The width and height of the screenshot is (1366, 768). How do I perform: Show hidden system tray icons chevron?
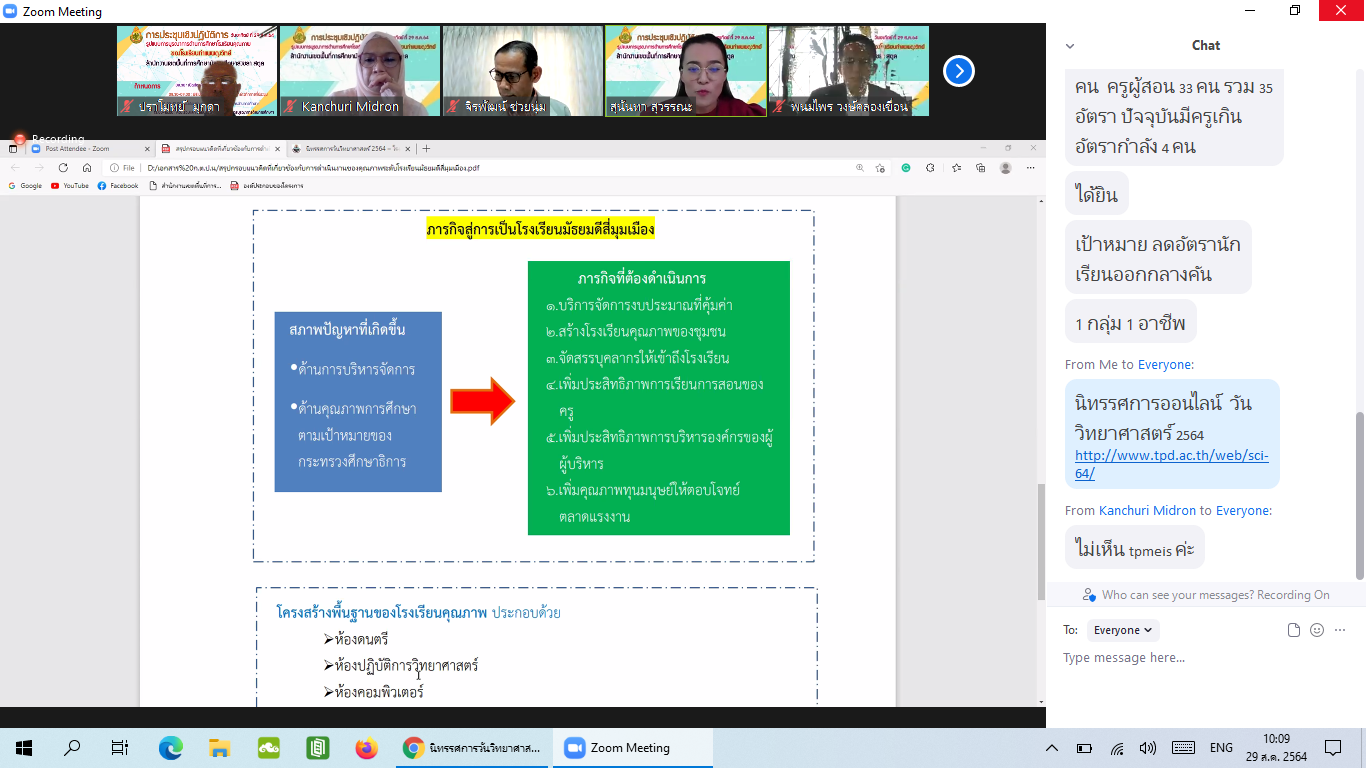pyautogui.click(x=1052, y=748)
